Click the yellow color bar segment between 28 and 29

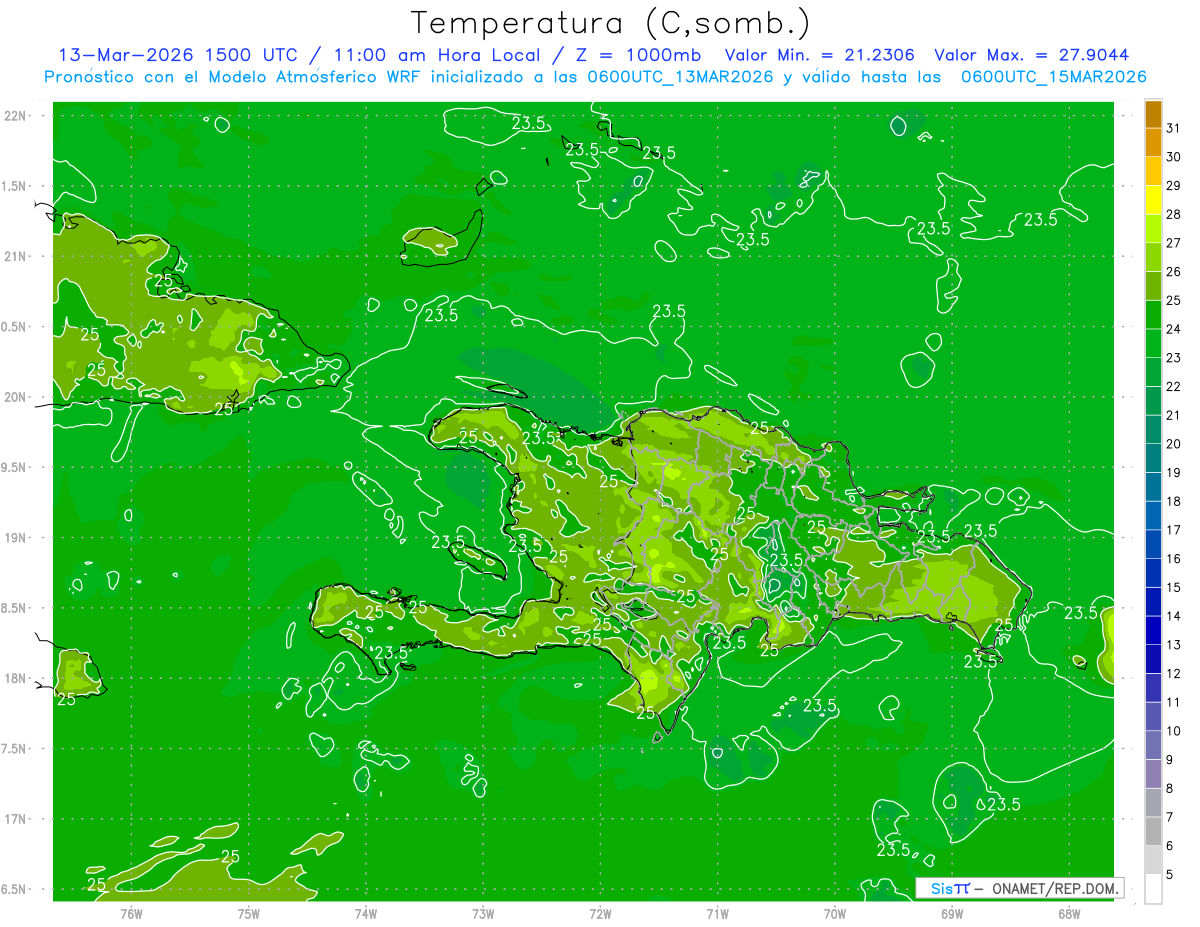point(1153,201)
